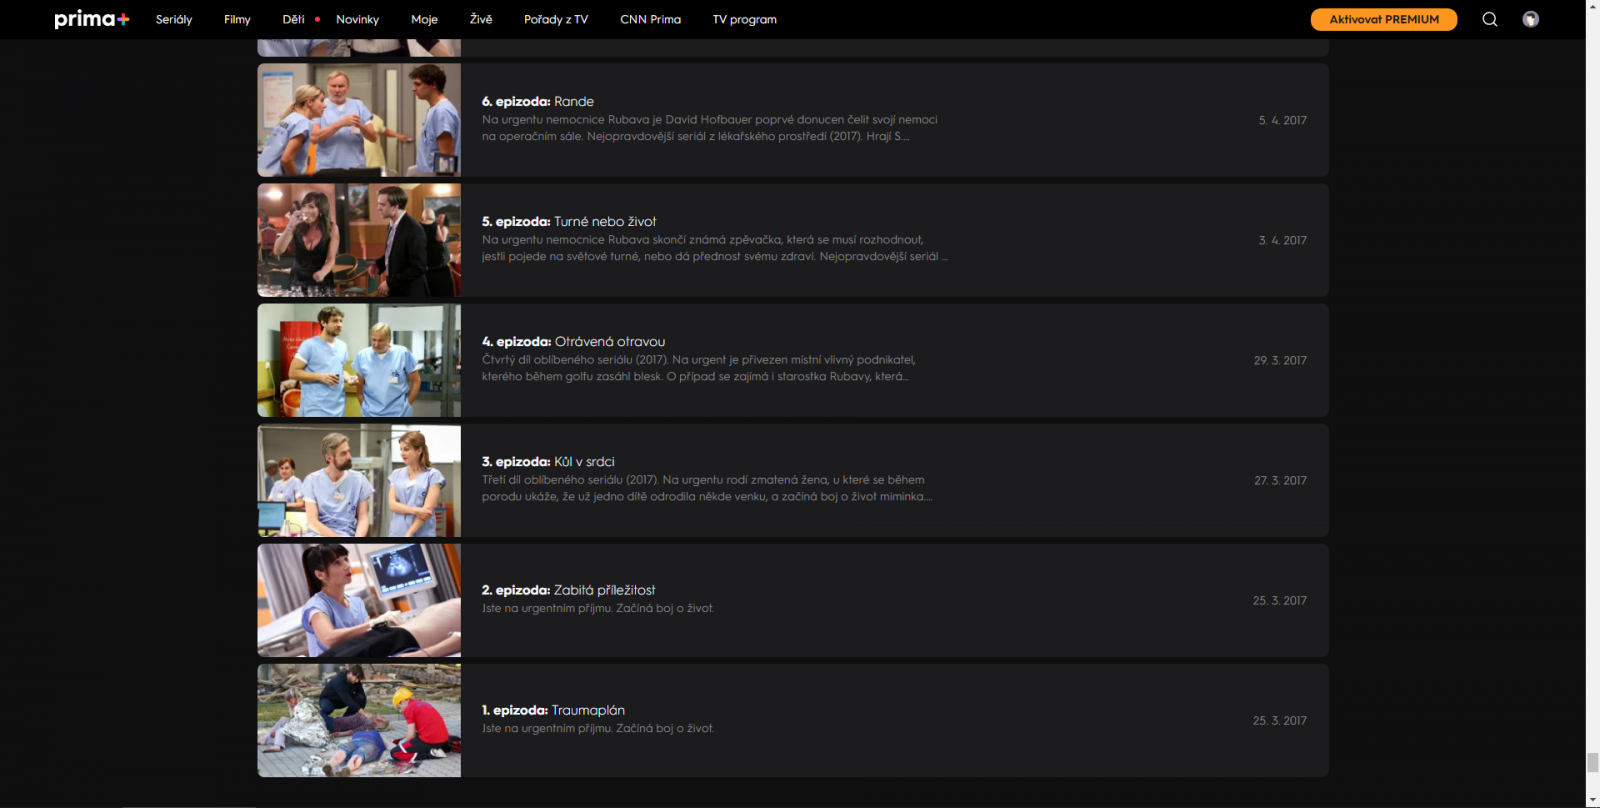Screen dimensions: 1600x808
Task: Click Aktivovat PREMIUM button
Action: 1383,19
